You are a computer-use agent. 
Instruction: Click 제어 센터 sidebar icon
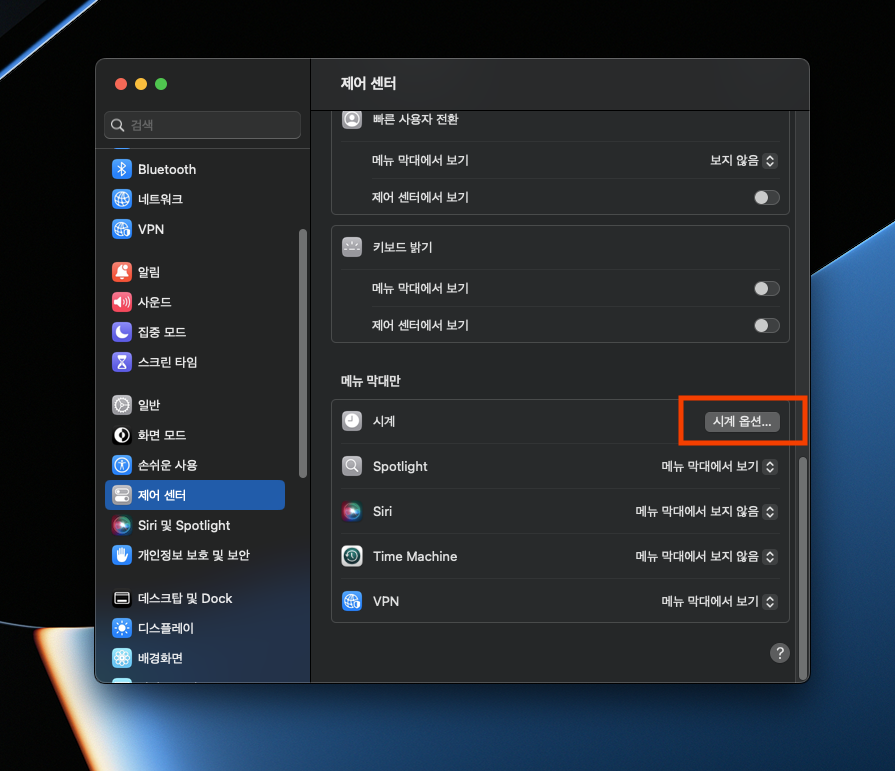click(x=122, y=495)
